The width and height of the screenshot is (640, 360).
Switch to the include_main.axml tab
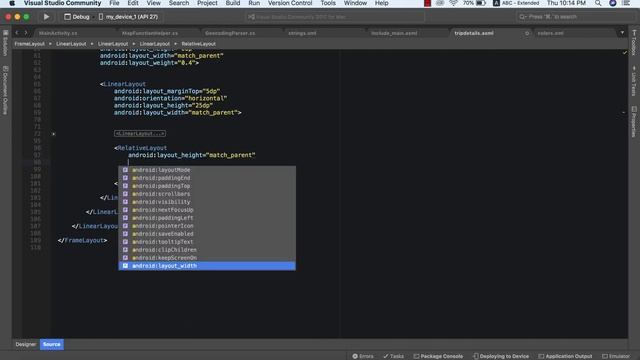click(394, 33)
